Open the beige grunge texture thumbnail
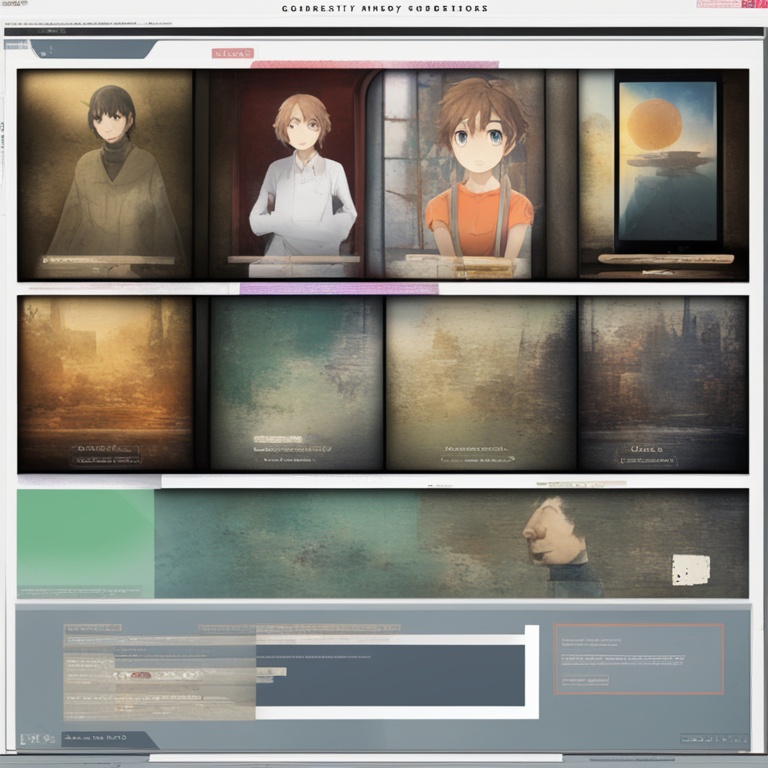The width and height of the screenshot is (768, 768). coord(481,382)
